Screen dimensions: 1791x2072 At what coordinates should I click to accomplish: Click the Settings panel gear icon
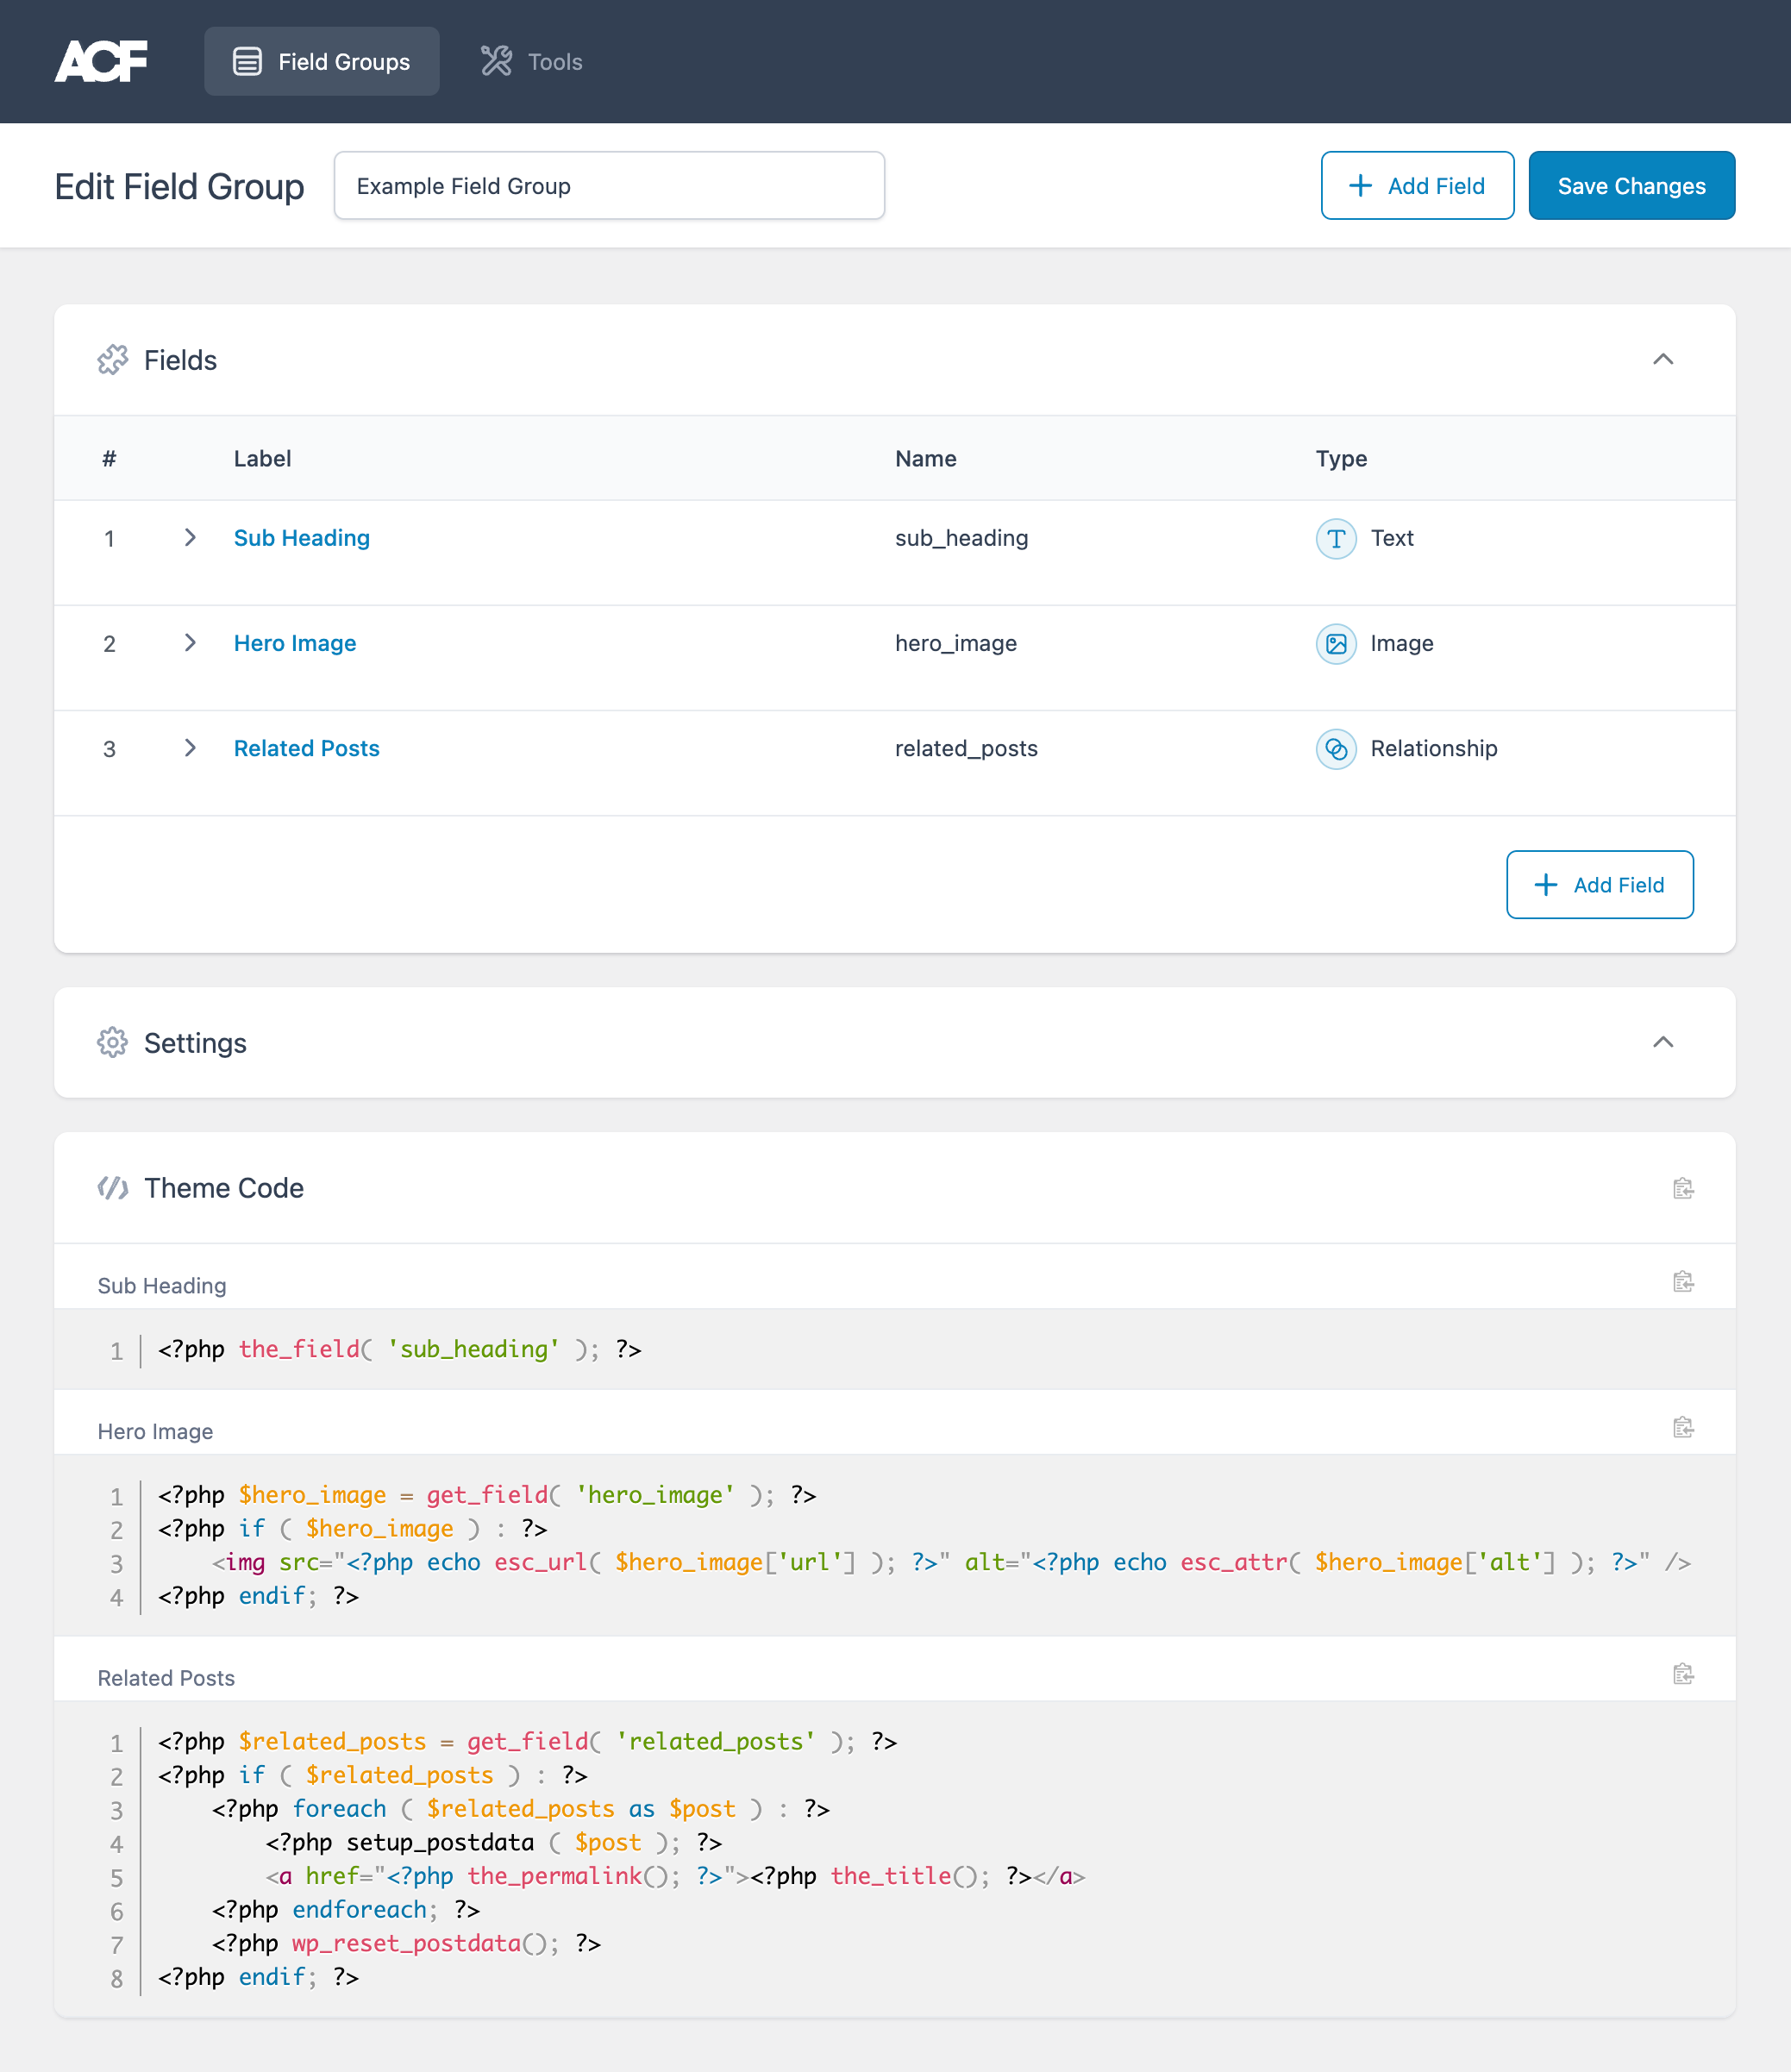tap(111, 1043)
